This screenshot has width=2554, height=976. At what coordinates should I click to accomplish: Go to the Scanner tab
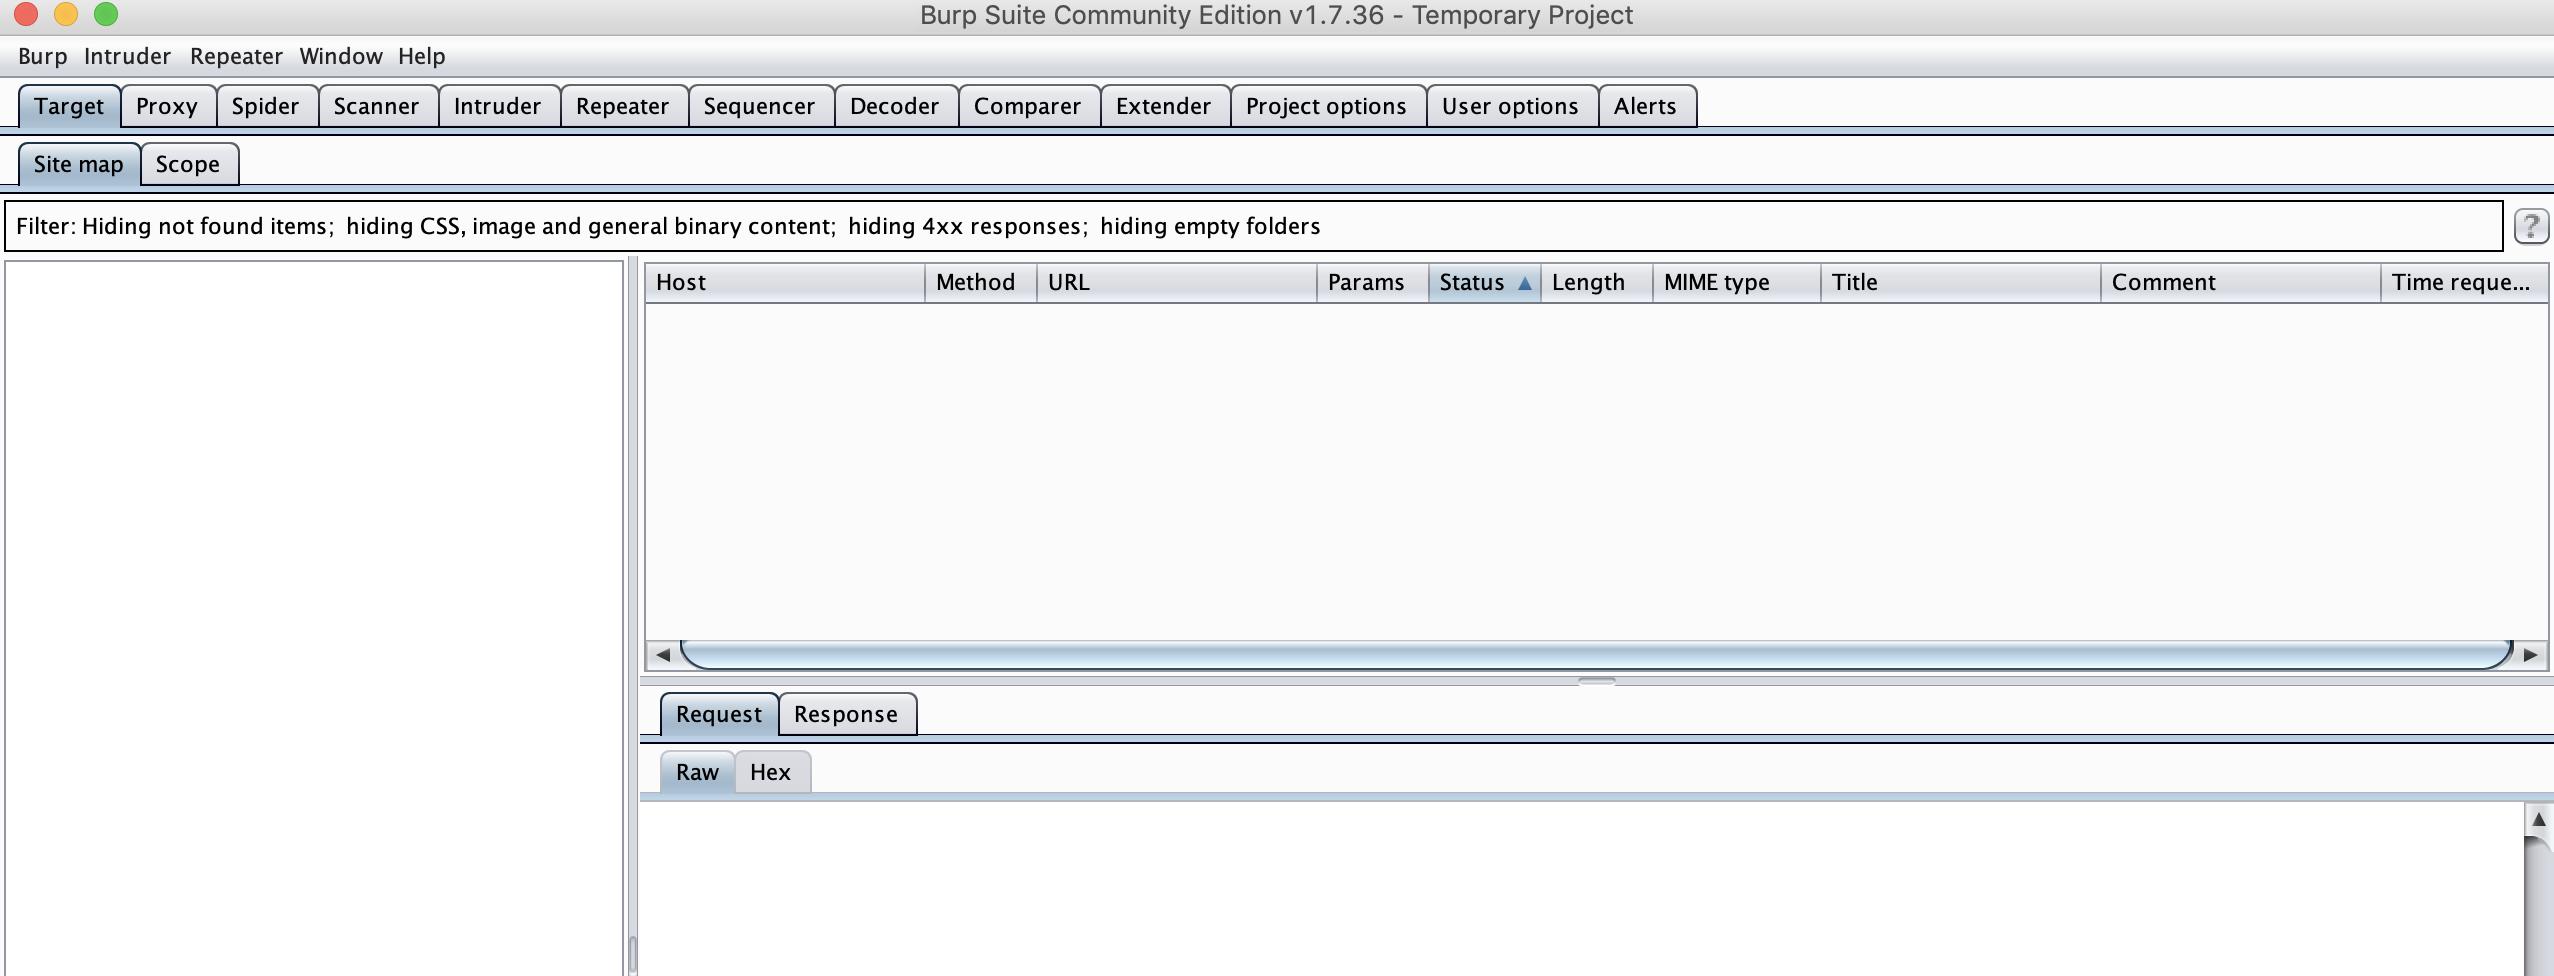377,106
